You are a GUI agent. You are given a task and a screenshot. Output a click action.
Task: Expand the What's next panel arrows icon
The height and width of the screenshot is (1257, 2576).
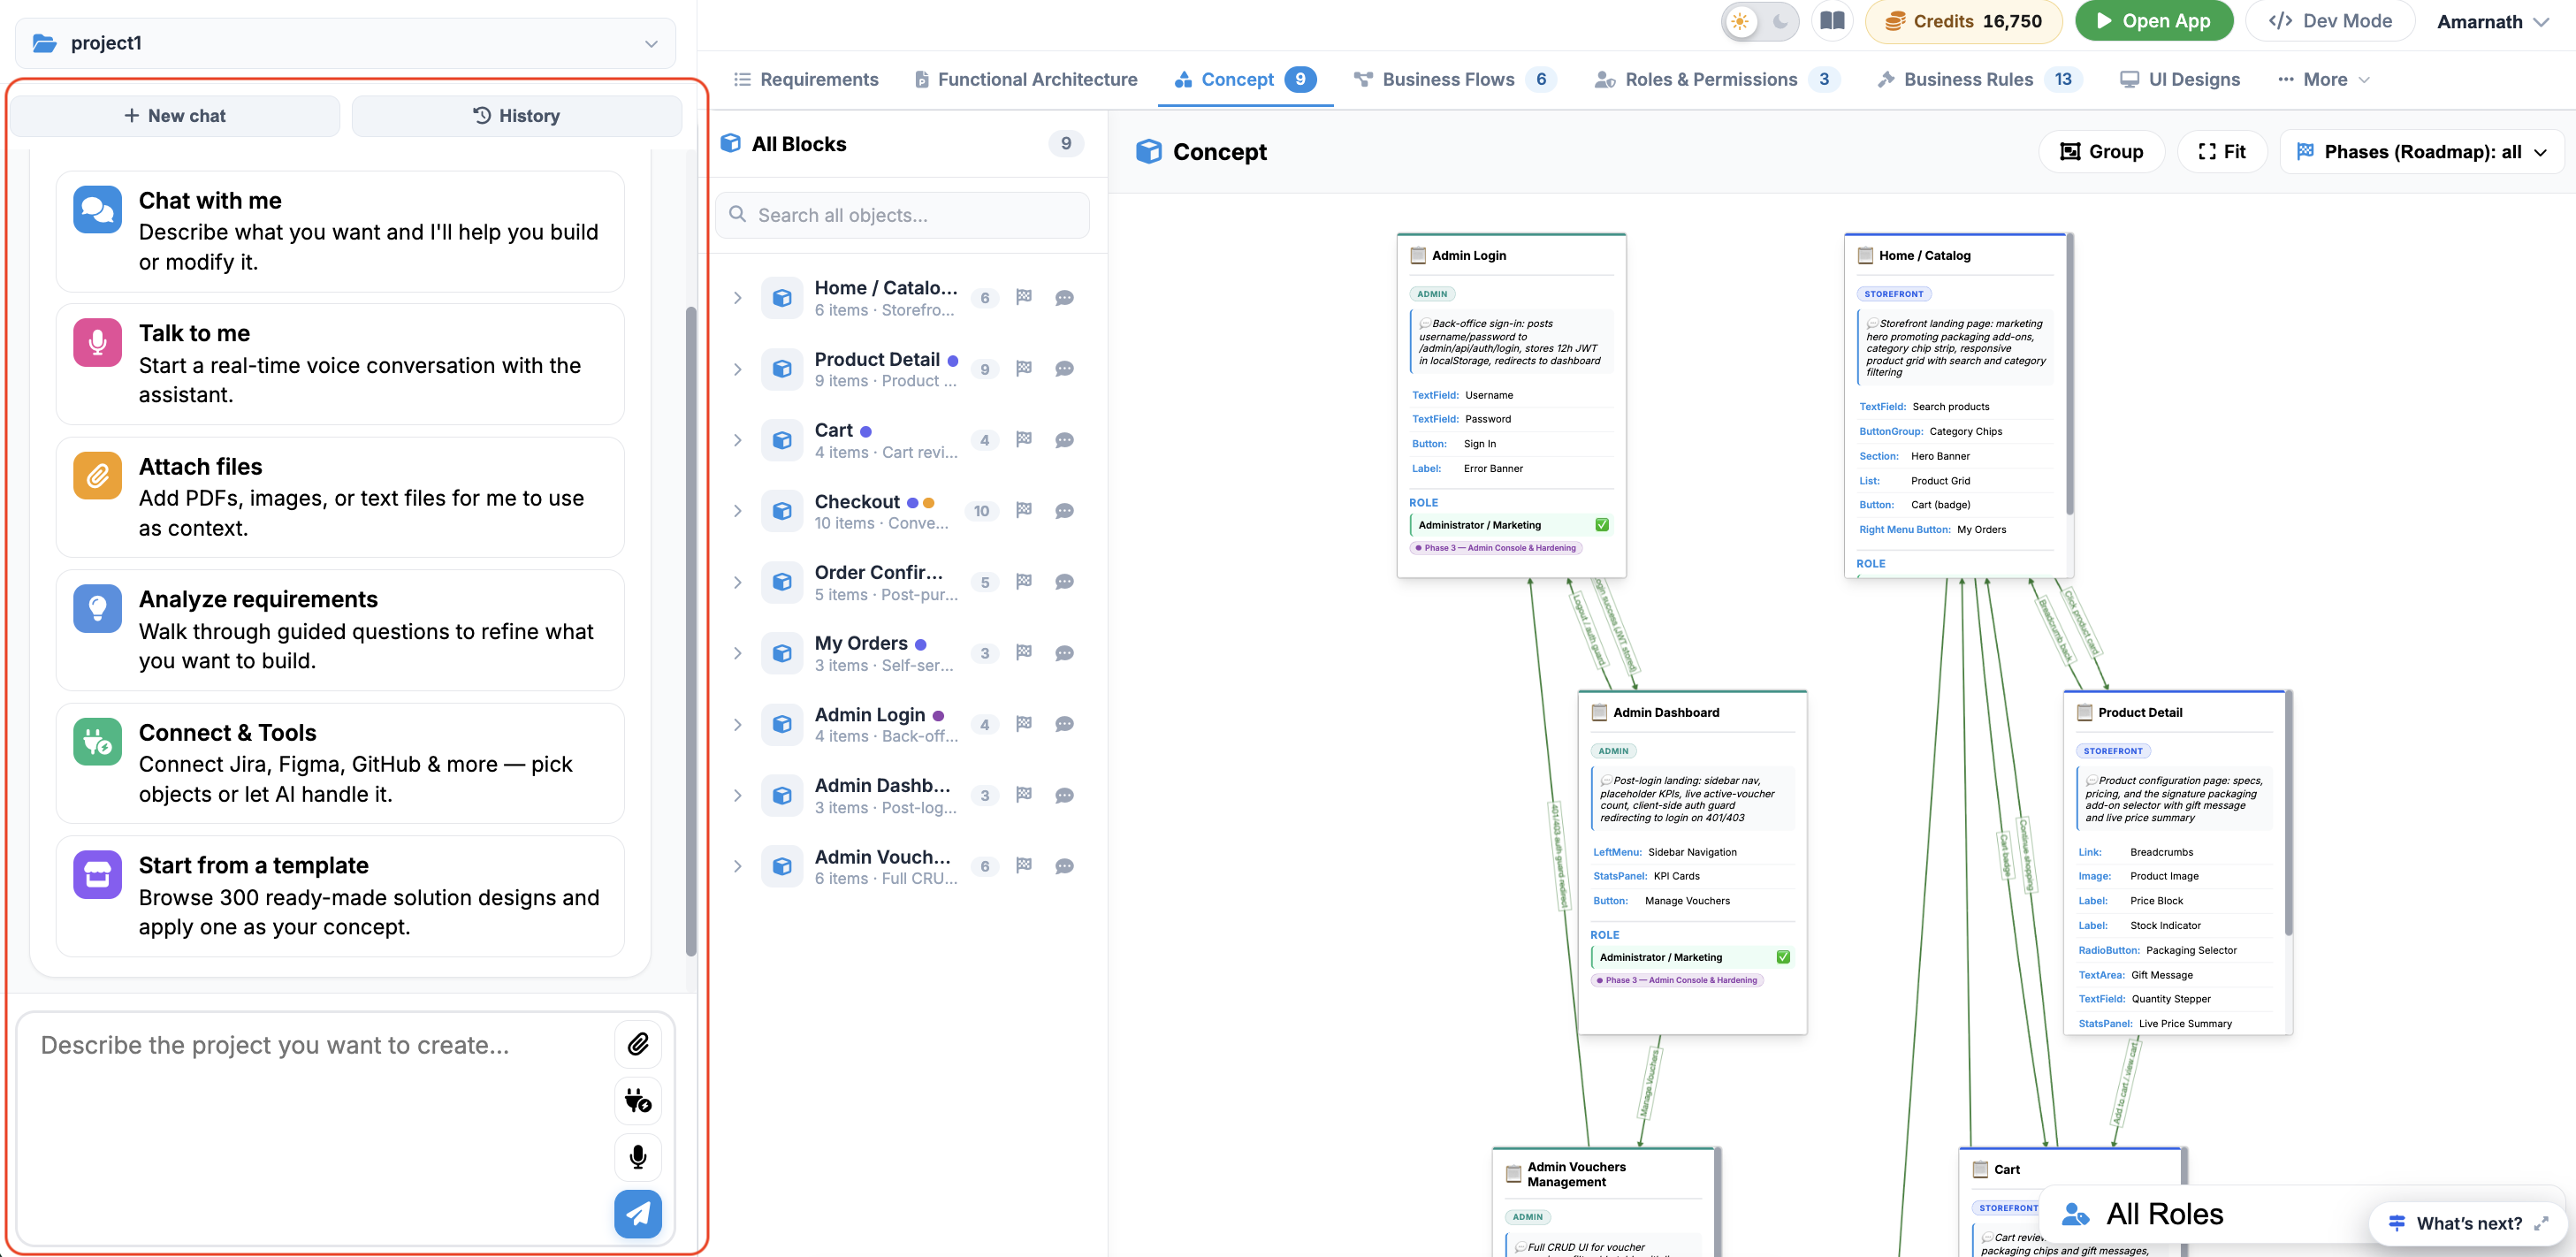2541,1223
